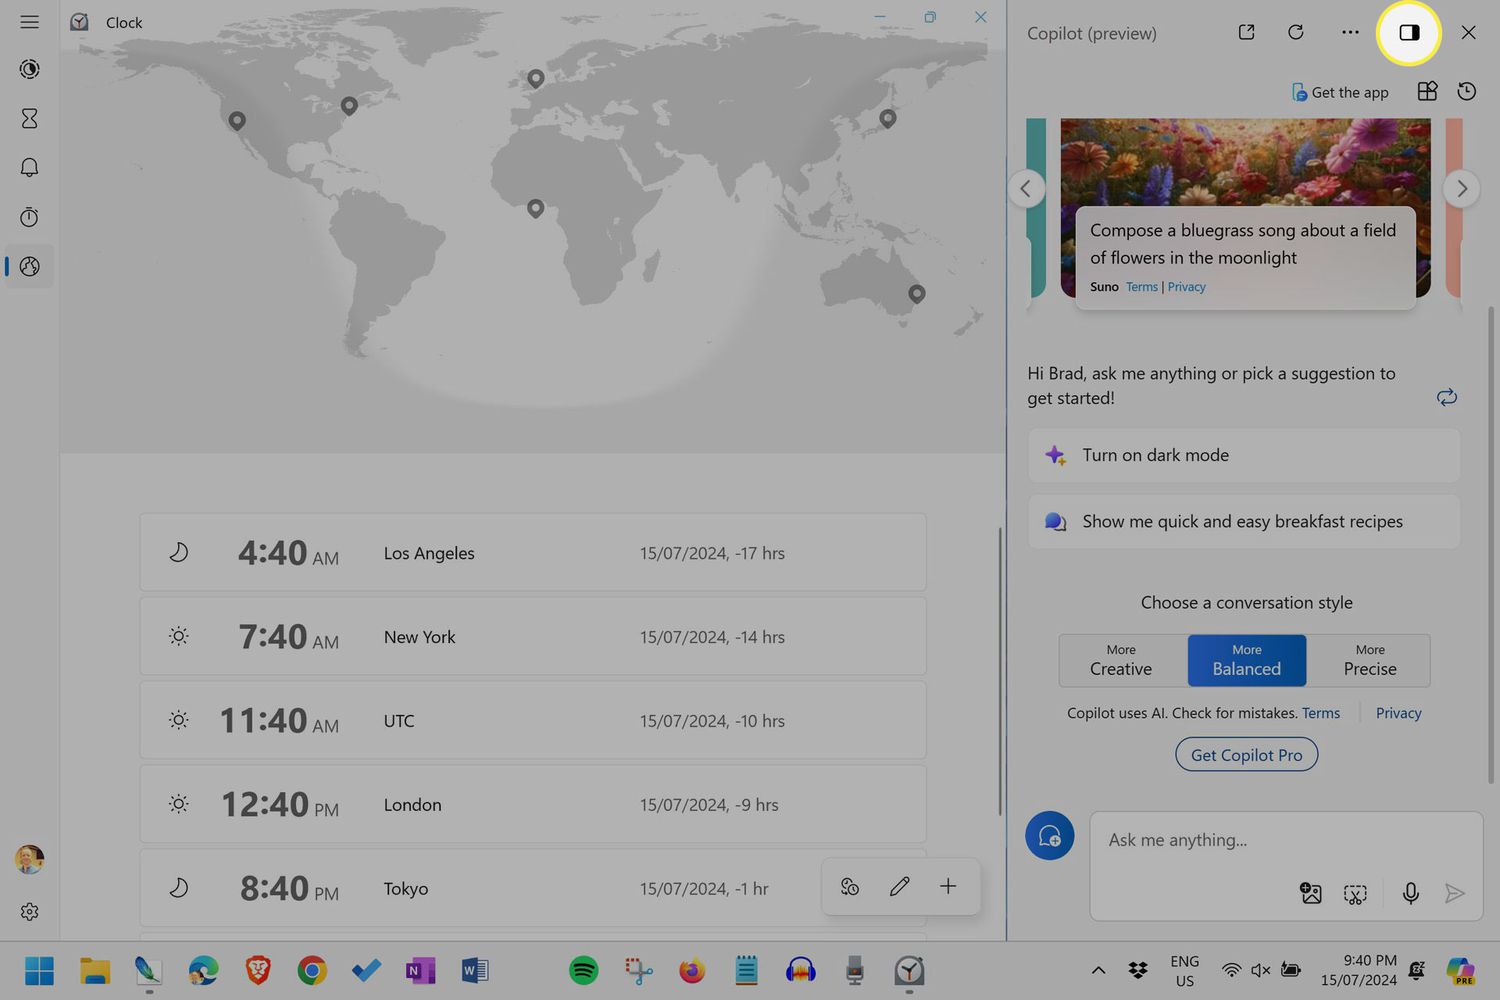Click the Get Copilot Pro button
Image resolution: width=1500 pixels, height=1000 pixels.
coord(1246,755)
